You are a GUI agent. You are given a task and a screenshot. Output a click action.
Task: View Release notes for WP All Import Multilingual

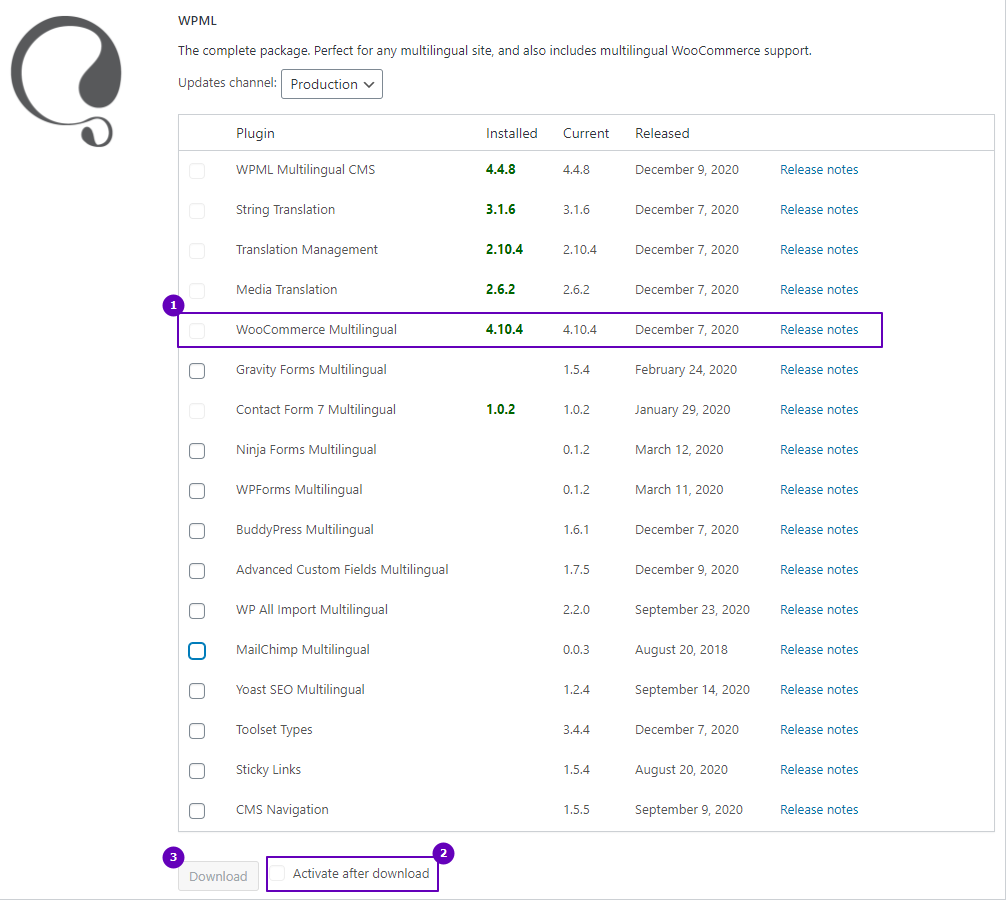(x=819, y=609)
